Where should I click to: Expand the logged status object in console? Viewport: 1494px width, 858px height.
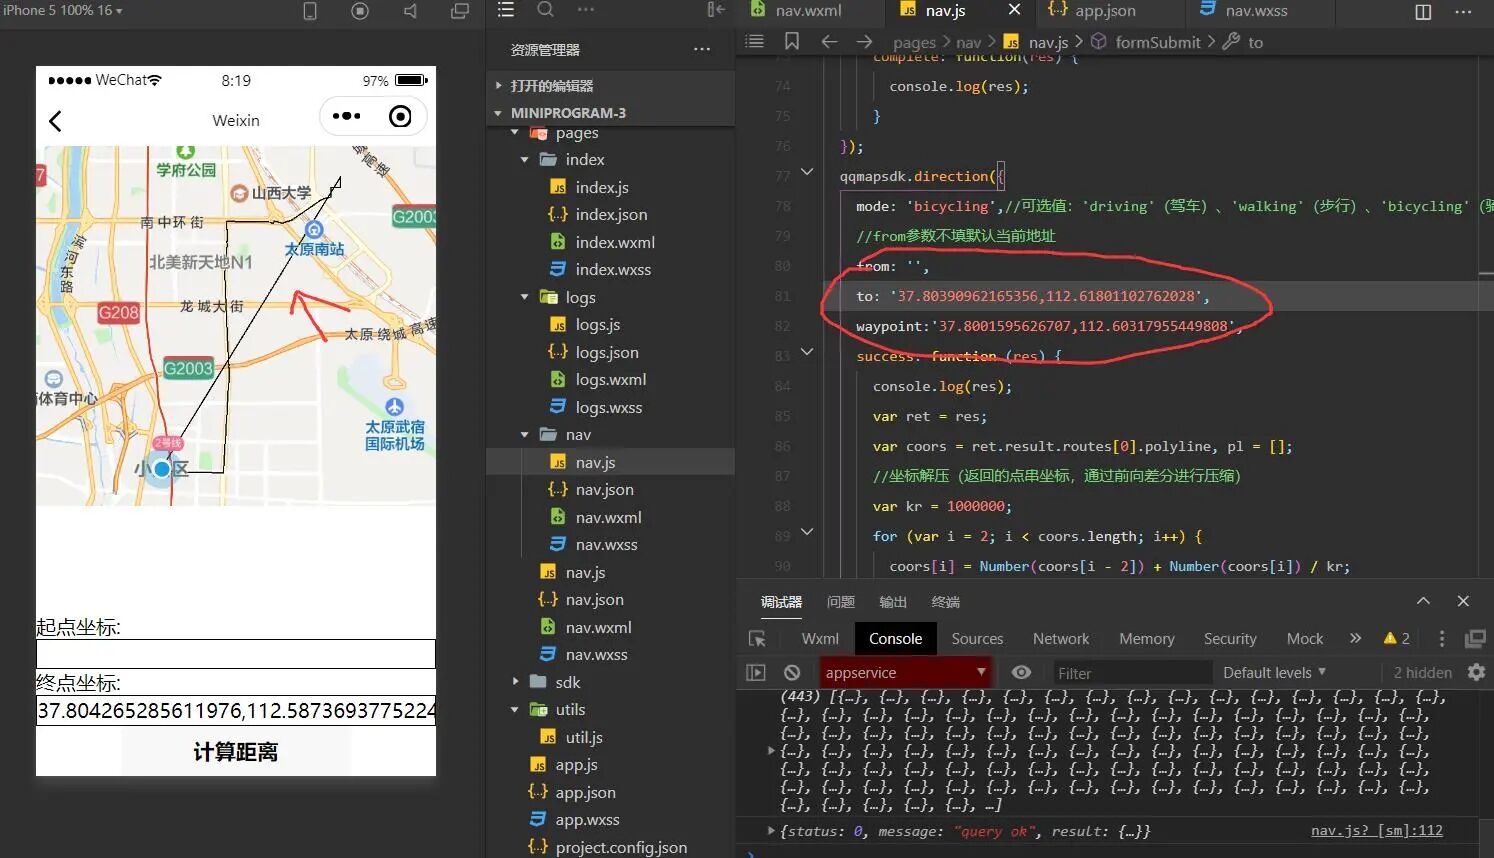(771, 831)
